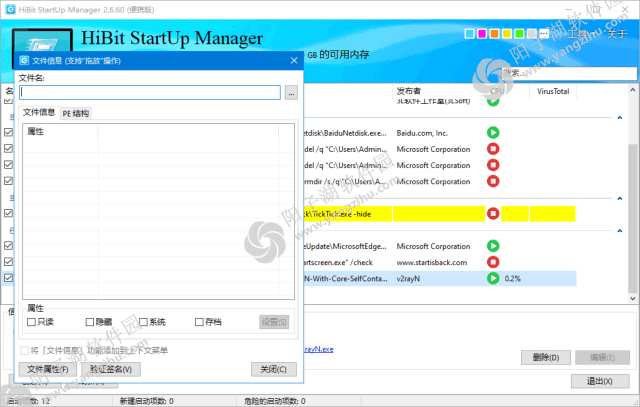This screenshot has width=640, height=407.
Task: Click the 关闭(C) close button
Action: tap(273, 369)
